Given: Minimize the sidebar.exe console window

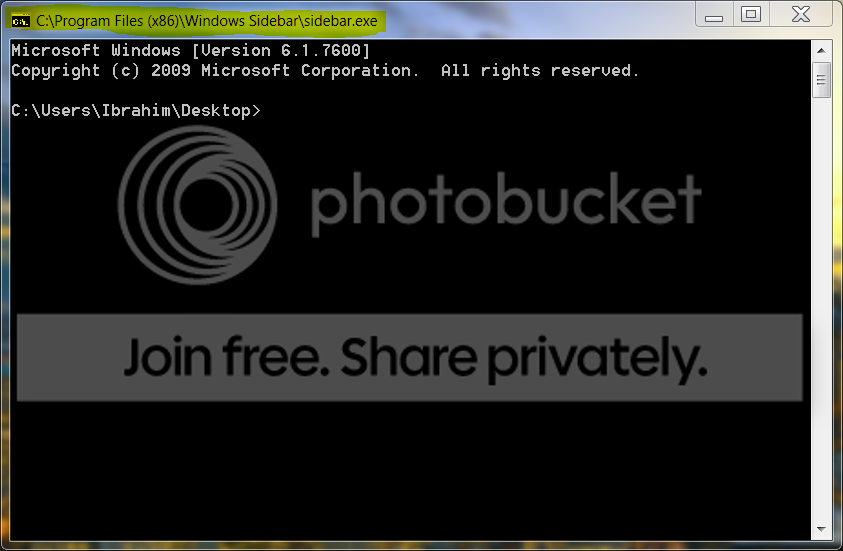Looking at the screenshot, I should [x=714, y=14].
